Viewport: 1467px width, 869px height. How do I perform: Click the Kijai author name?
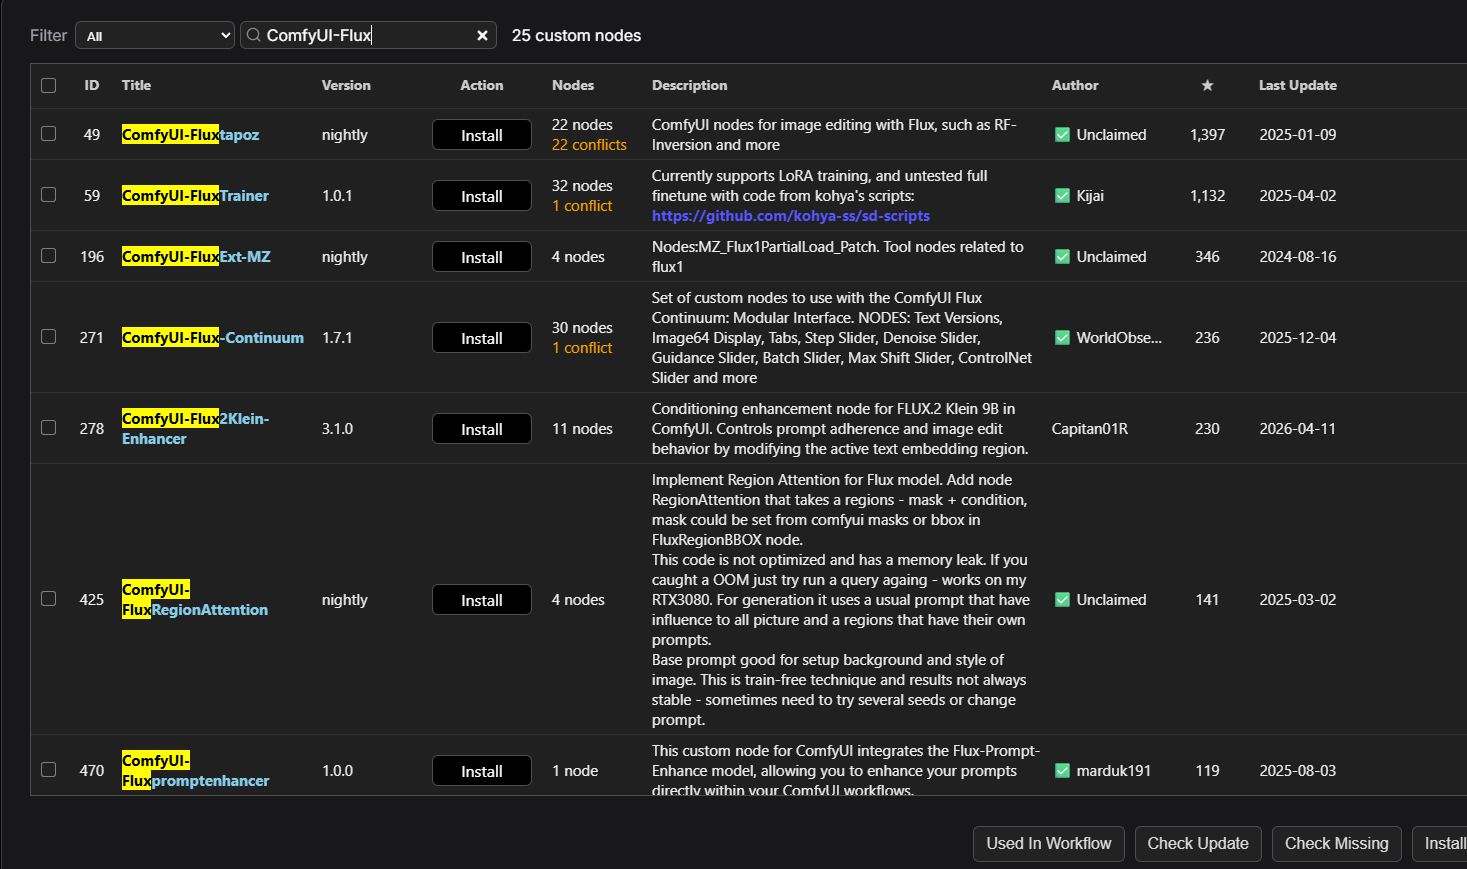pyautogui.click(x=1090, y=196)
